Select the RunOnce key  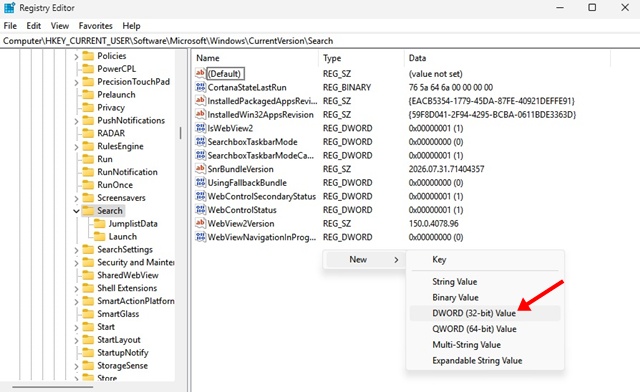115,185
